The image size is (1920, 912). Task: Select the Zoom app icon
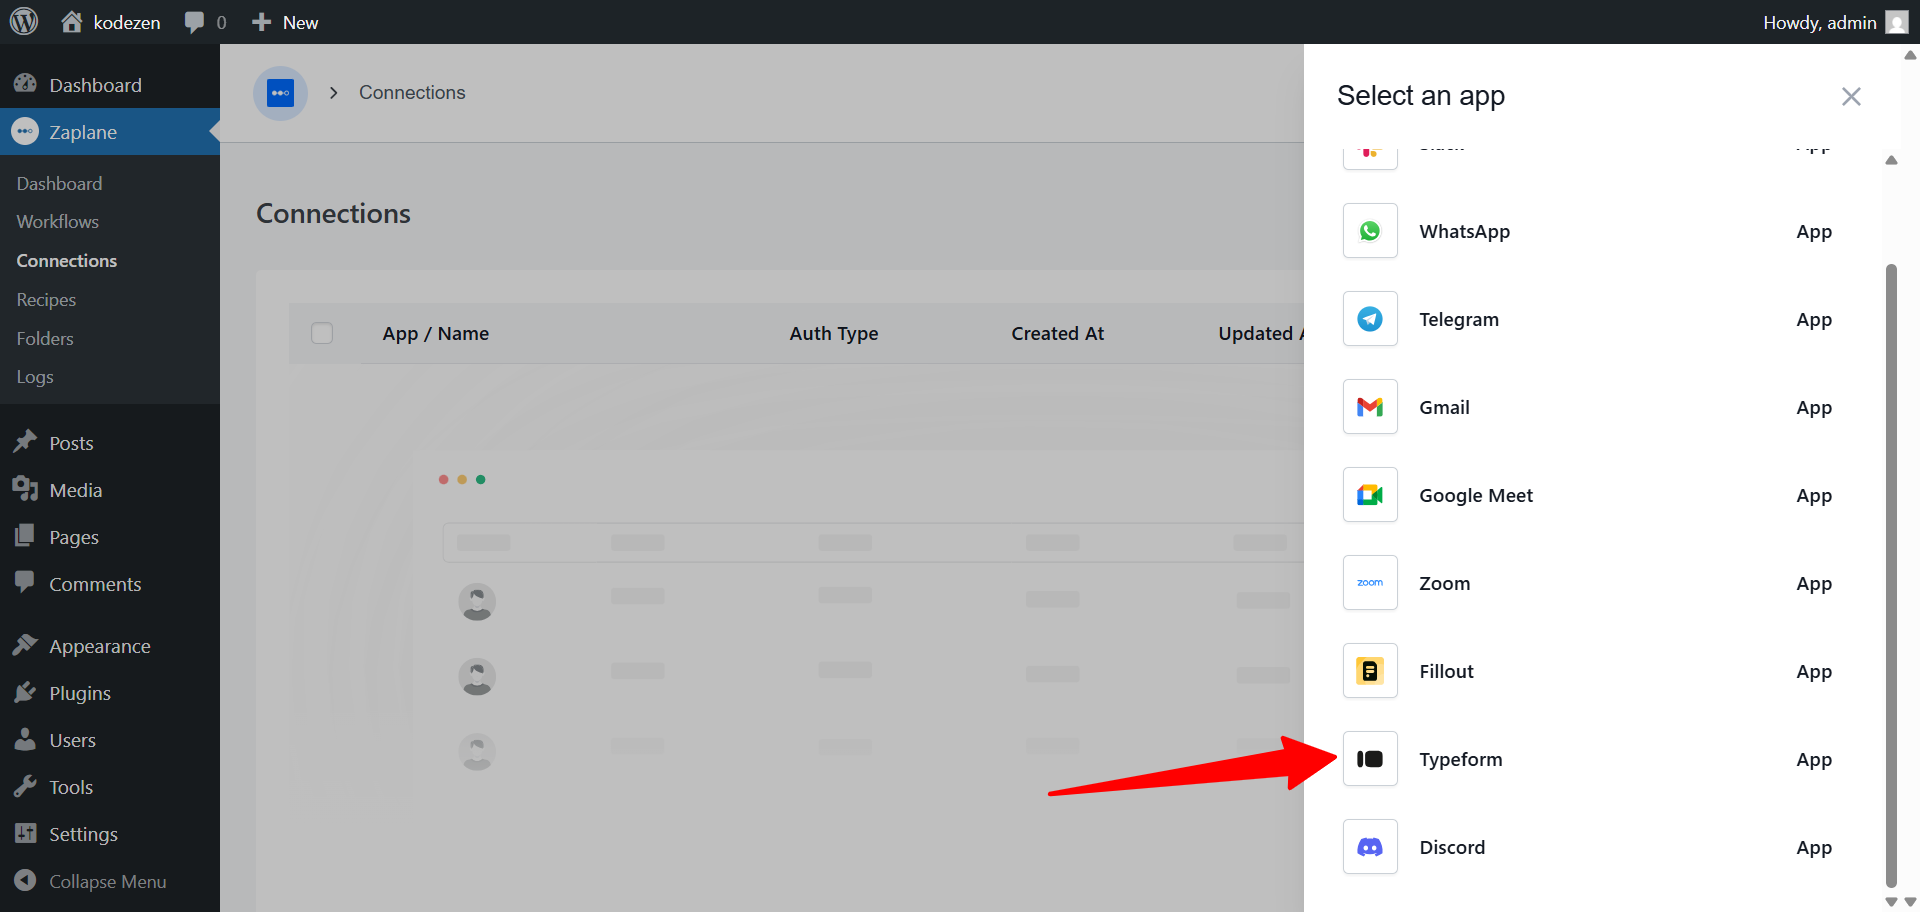coord(1370,583)
